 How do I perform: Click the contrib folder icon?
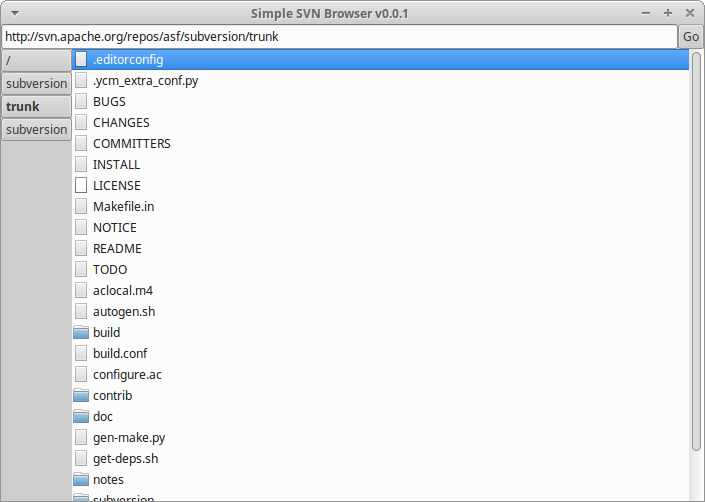81,395
